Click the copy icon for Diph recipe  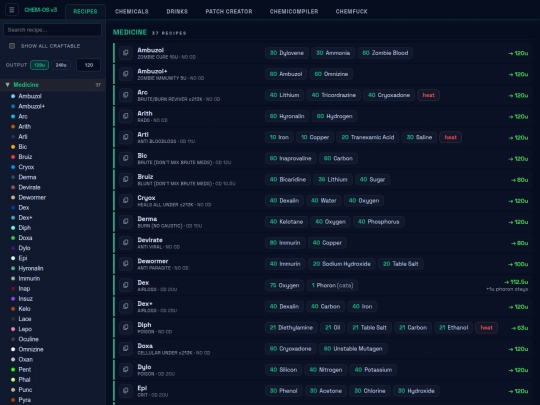[x=126, y=327]
